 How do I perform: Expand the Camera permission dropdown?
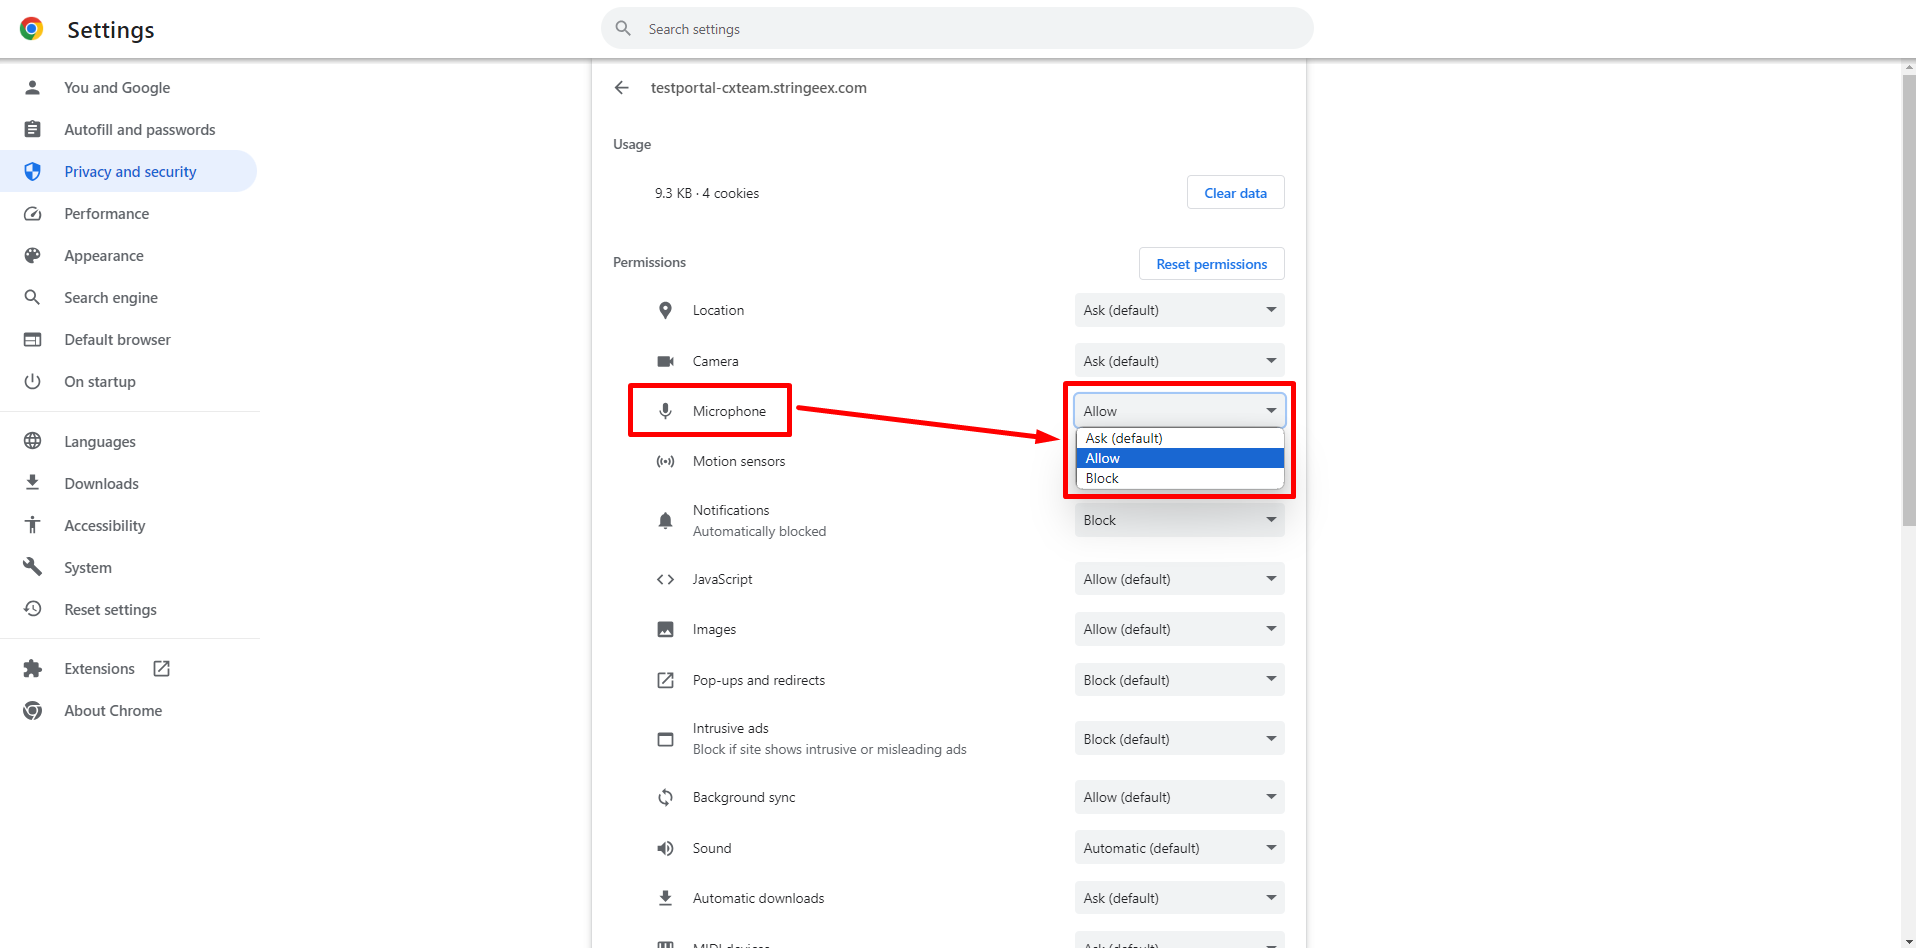[x=1179, y=361]
